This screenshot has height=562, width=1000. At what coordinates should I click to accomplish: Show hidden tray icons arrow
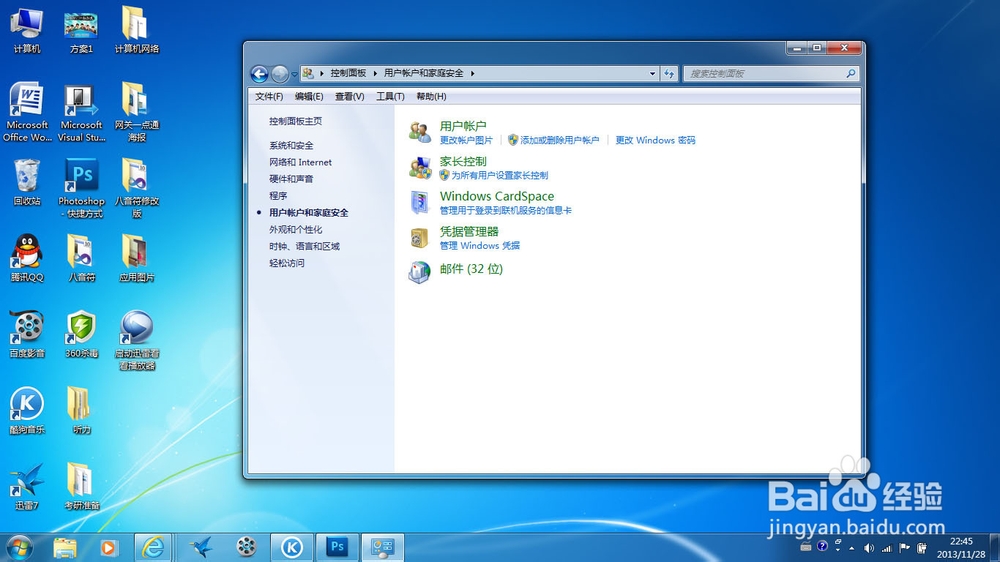pyautogui.click(x=851, y=548)
